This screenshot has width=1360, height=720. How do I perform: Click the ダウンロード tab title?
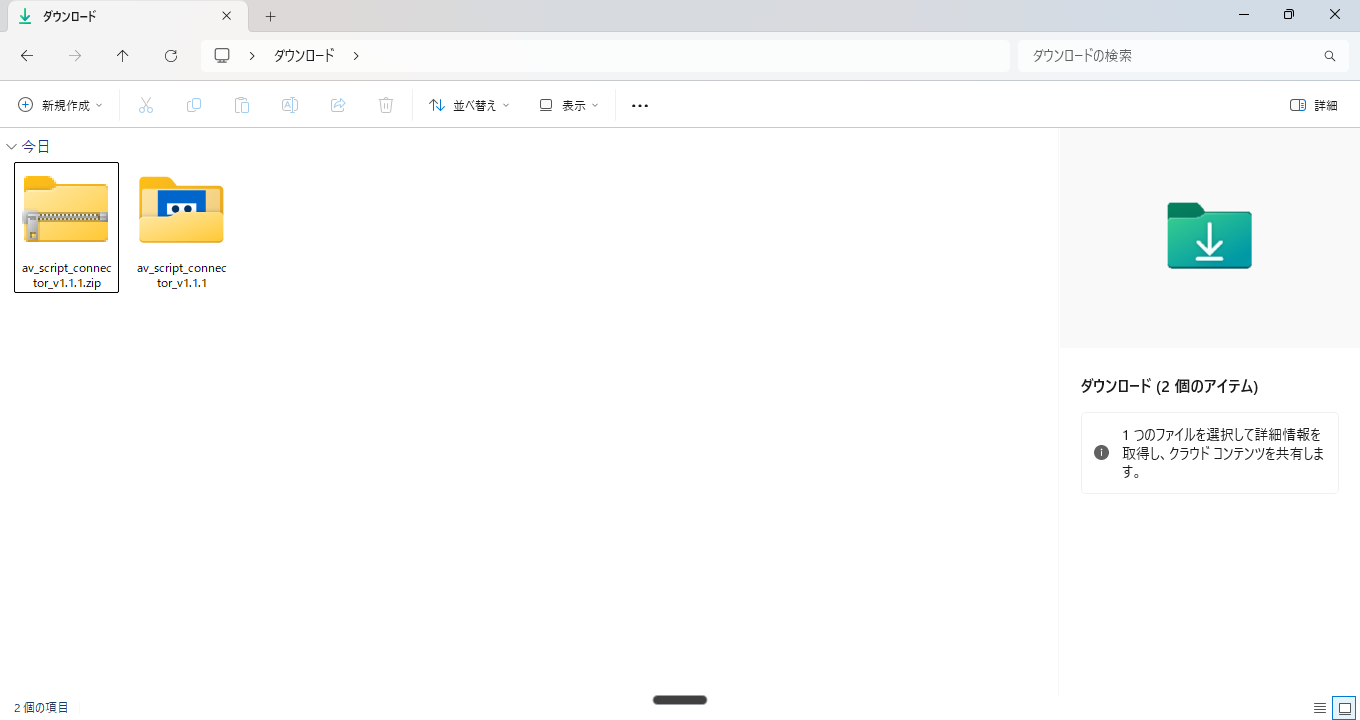[69, 16]
